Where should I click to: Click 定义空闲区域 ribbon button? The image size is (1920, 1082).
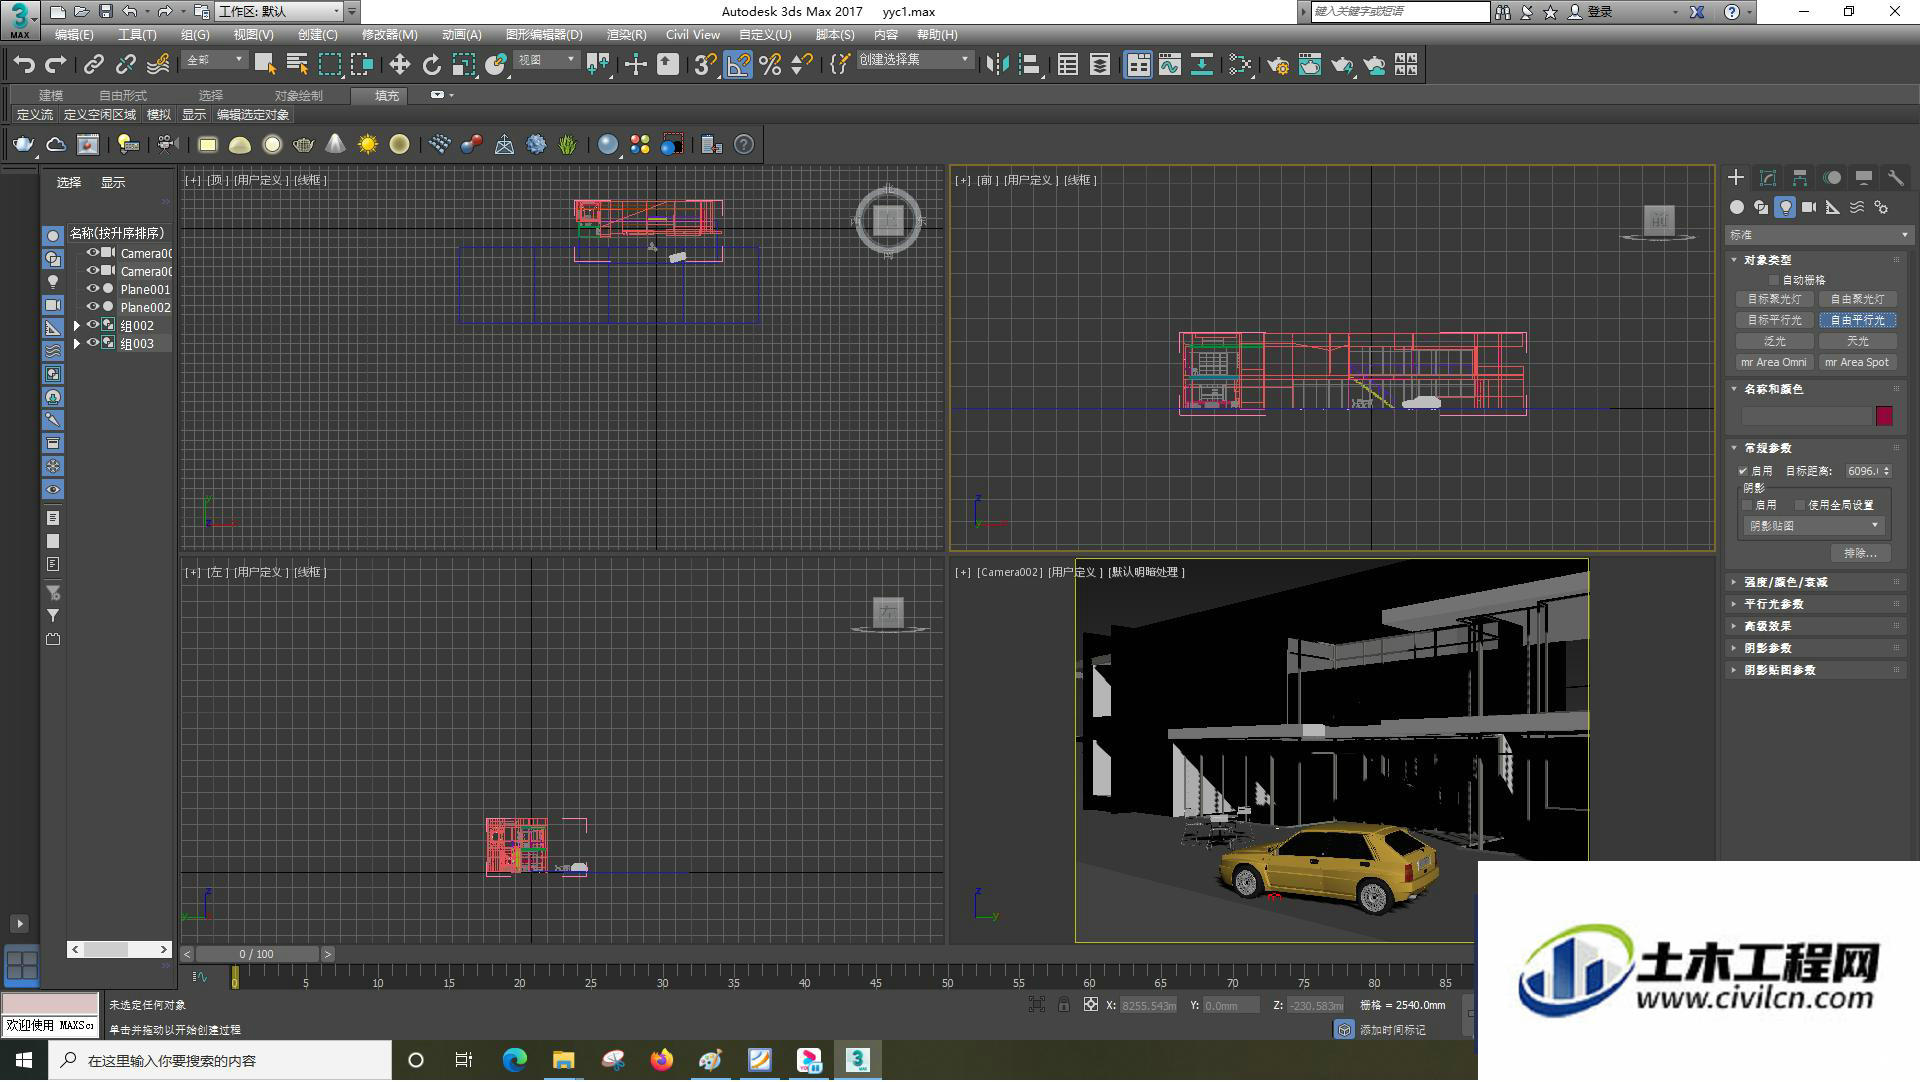point(100,115)
